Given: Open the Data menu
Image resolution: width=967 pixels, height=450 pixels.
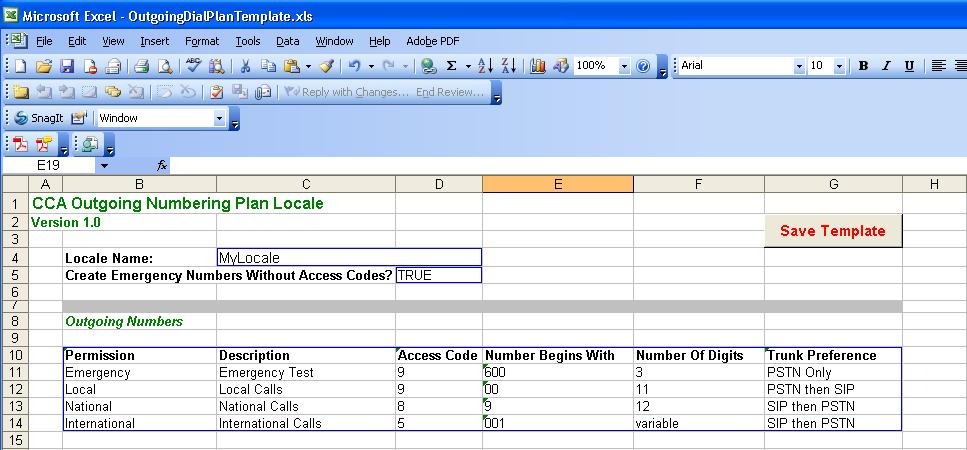Looking at the screenshot, I should [x=287, y=41].
